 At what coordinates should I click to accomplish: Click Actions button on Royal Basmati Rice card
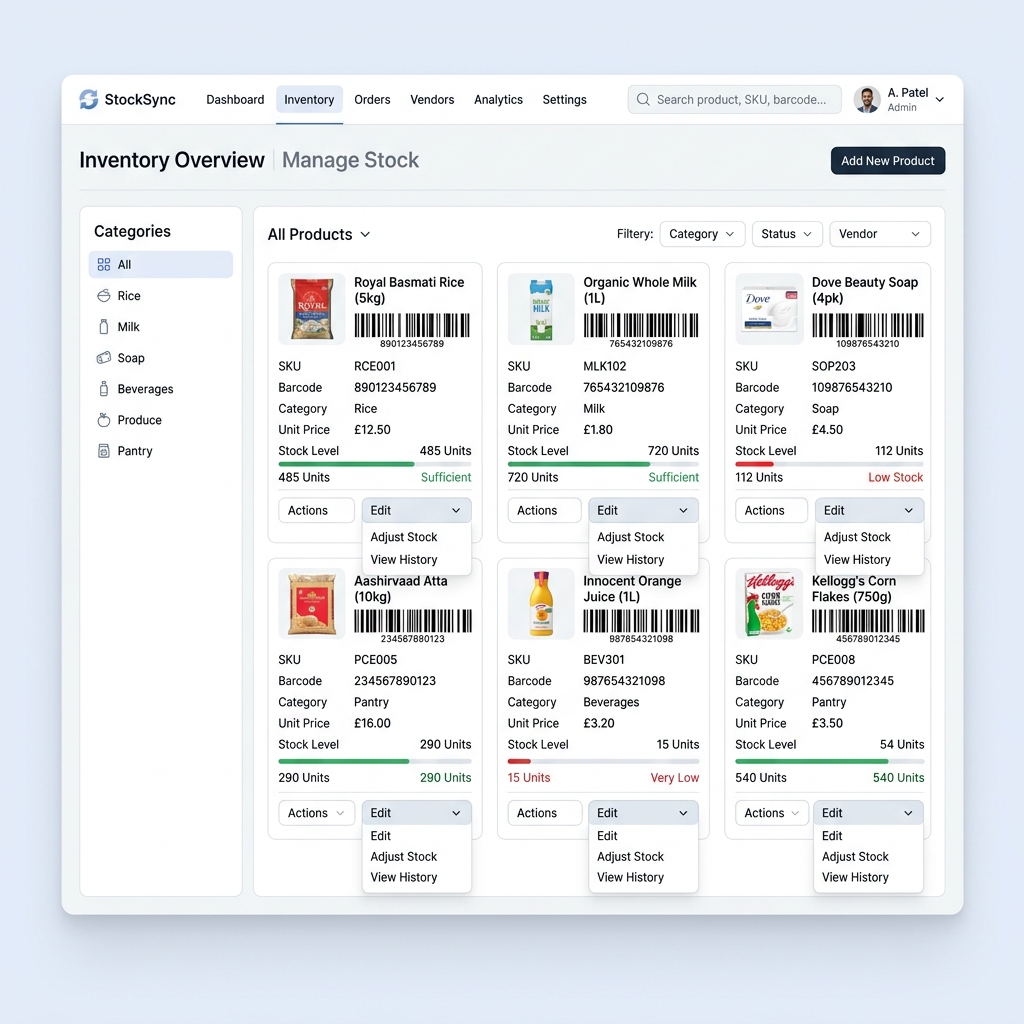(x=316, y=510)
